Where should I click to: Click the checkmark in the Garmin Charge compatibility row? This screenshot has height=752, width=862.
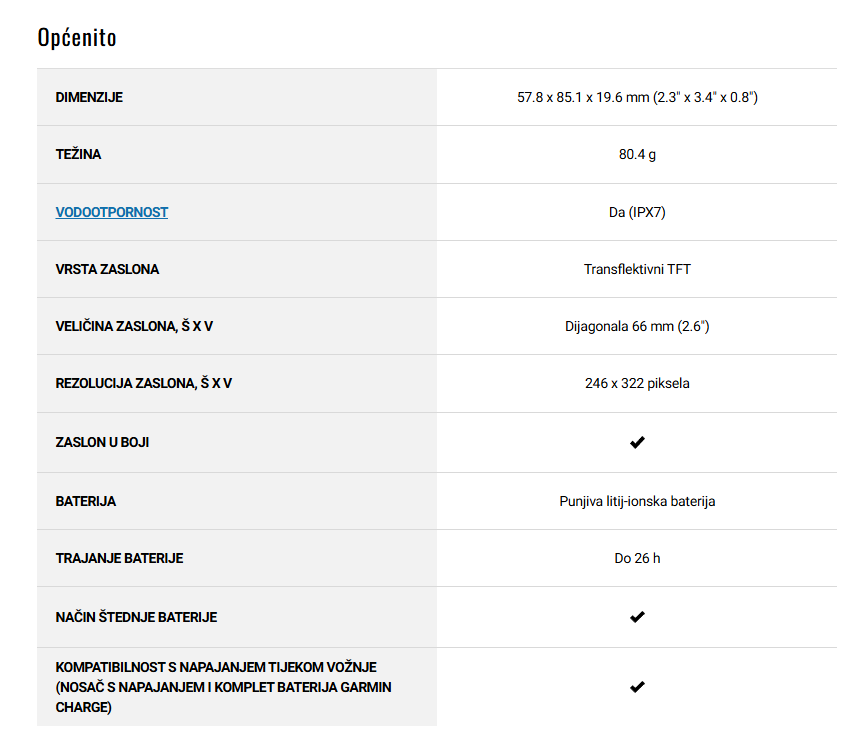coord(637,687)
